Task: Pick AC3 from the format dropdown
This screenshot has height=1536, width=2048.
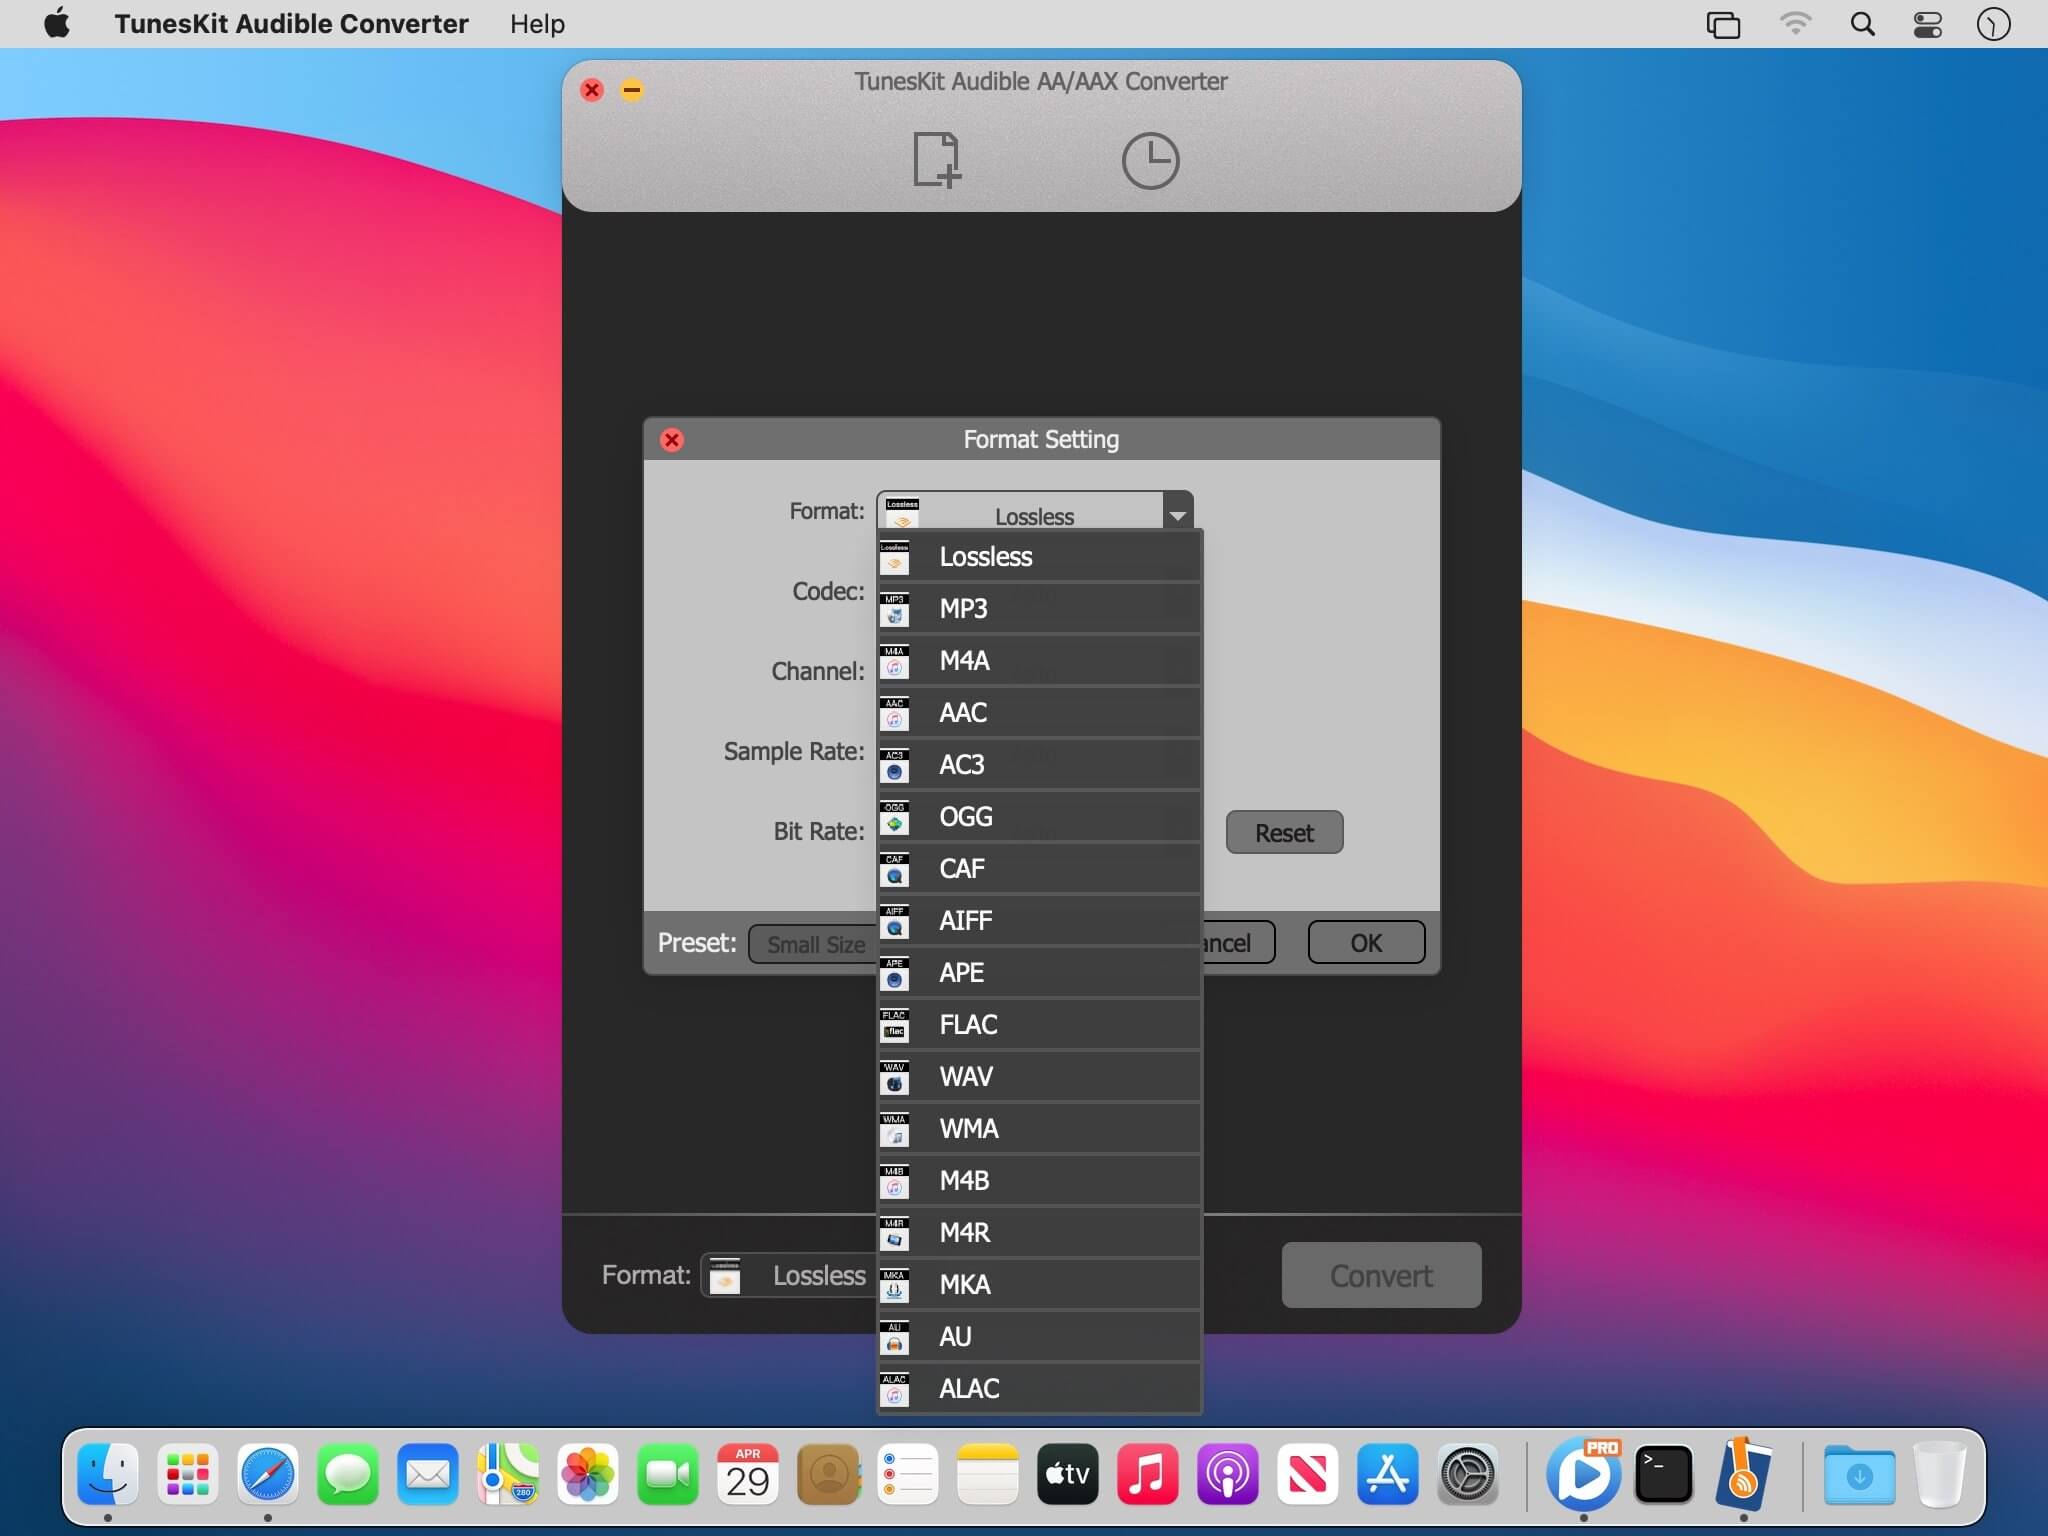Action: 1039,764
